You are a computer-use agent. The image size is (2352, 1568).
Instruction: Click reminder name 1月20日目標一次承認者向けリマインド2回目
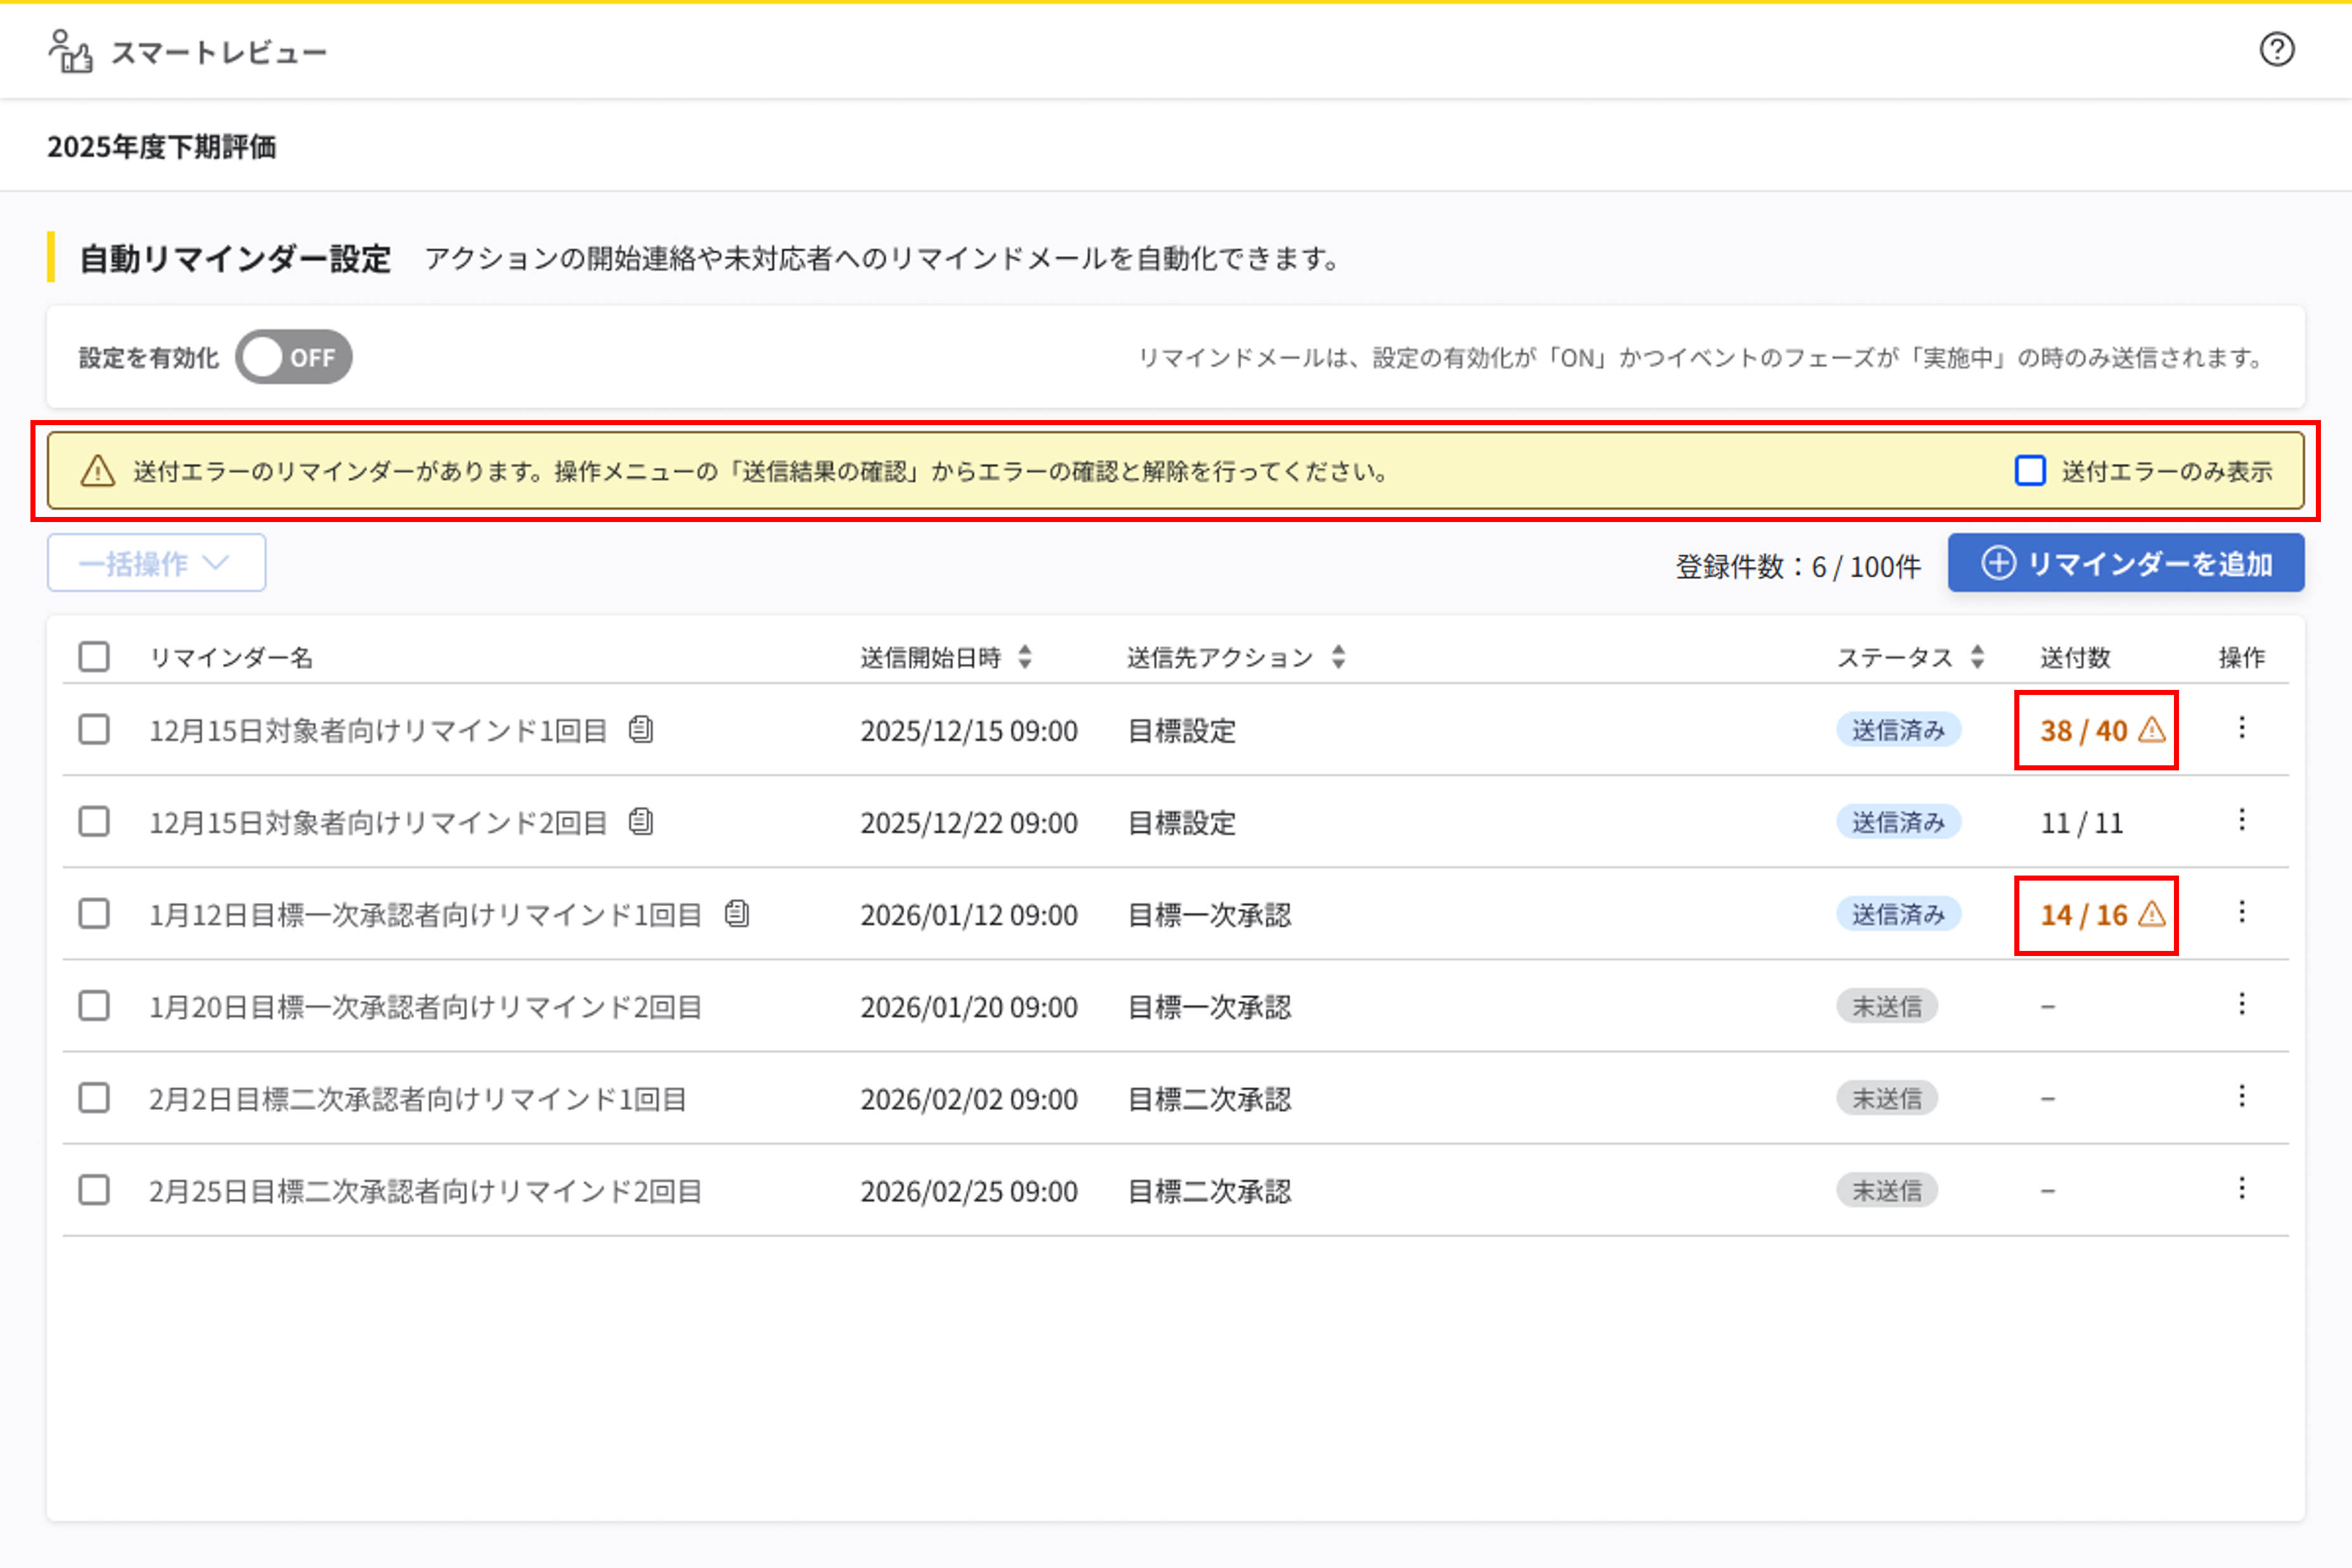[x=425, y=1007]
